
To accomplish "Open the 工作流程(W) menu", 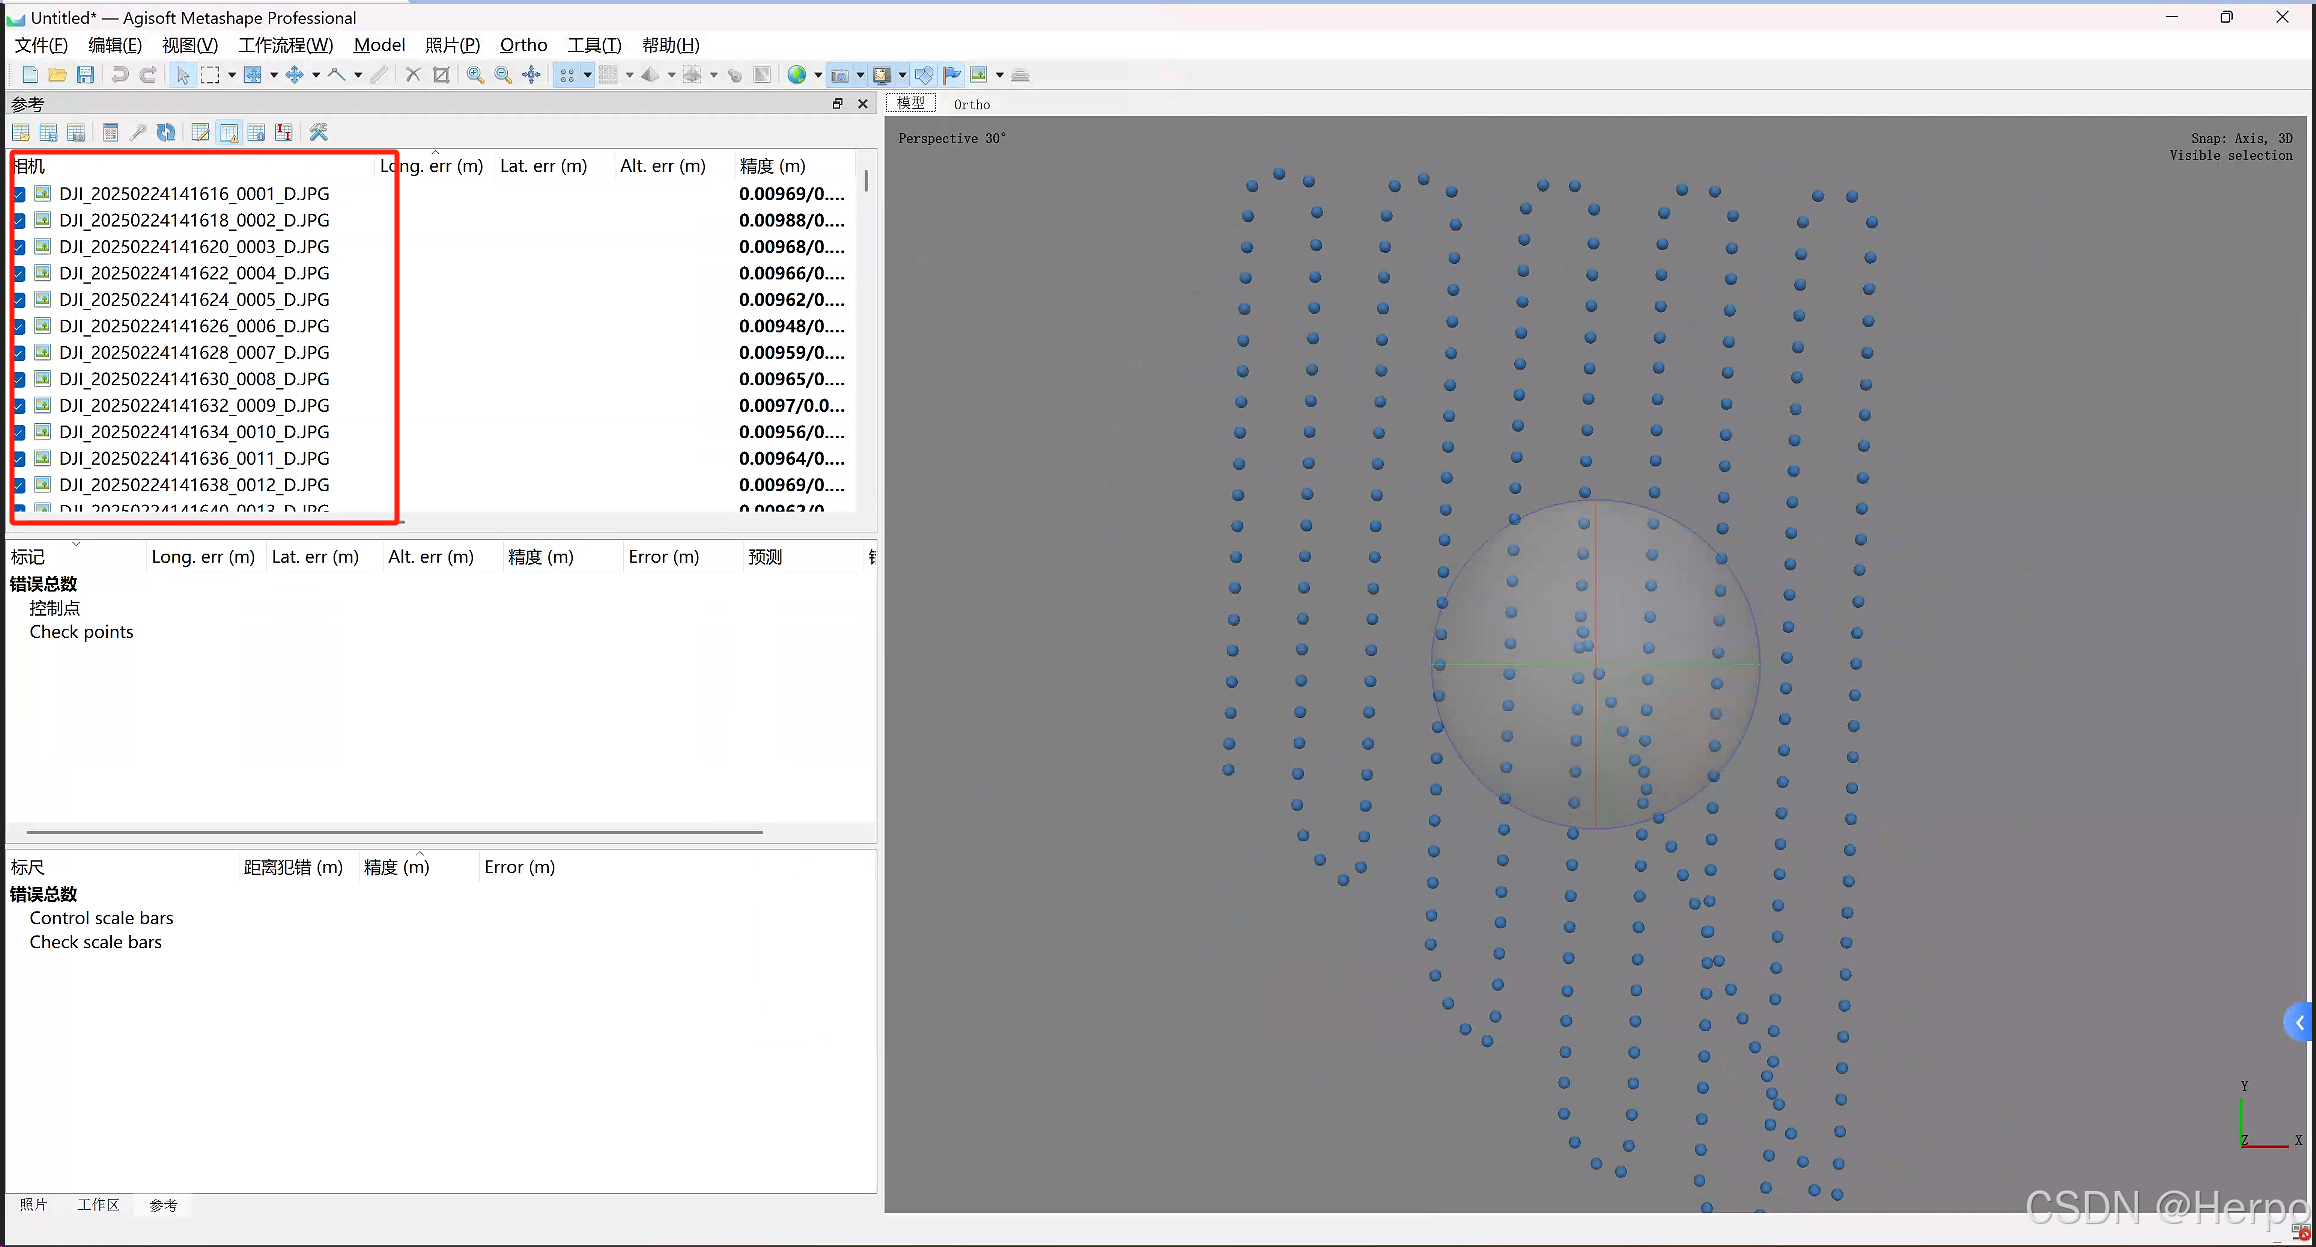I will pos(285,45).
